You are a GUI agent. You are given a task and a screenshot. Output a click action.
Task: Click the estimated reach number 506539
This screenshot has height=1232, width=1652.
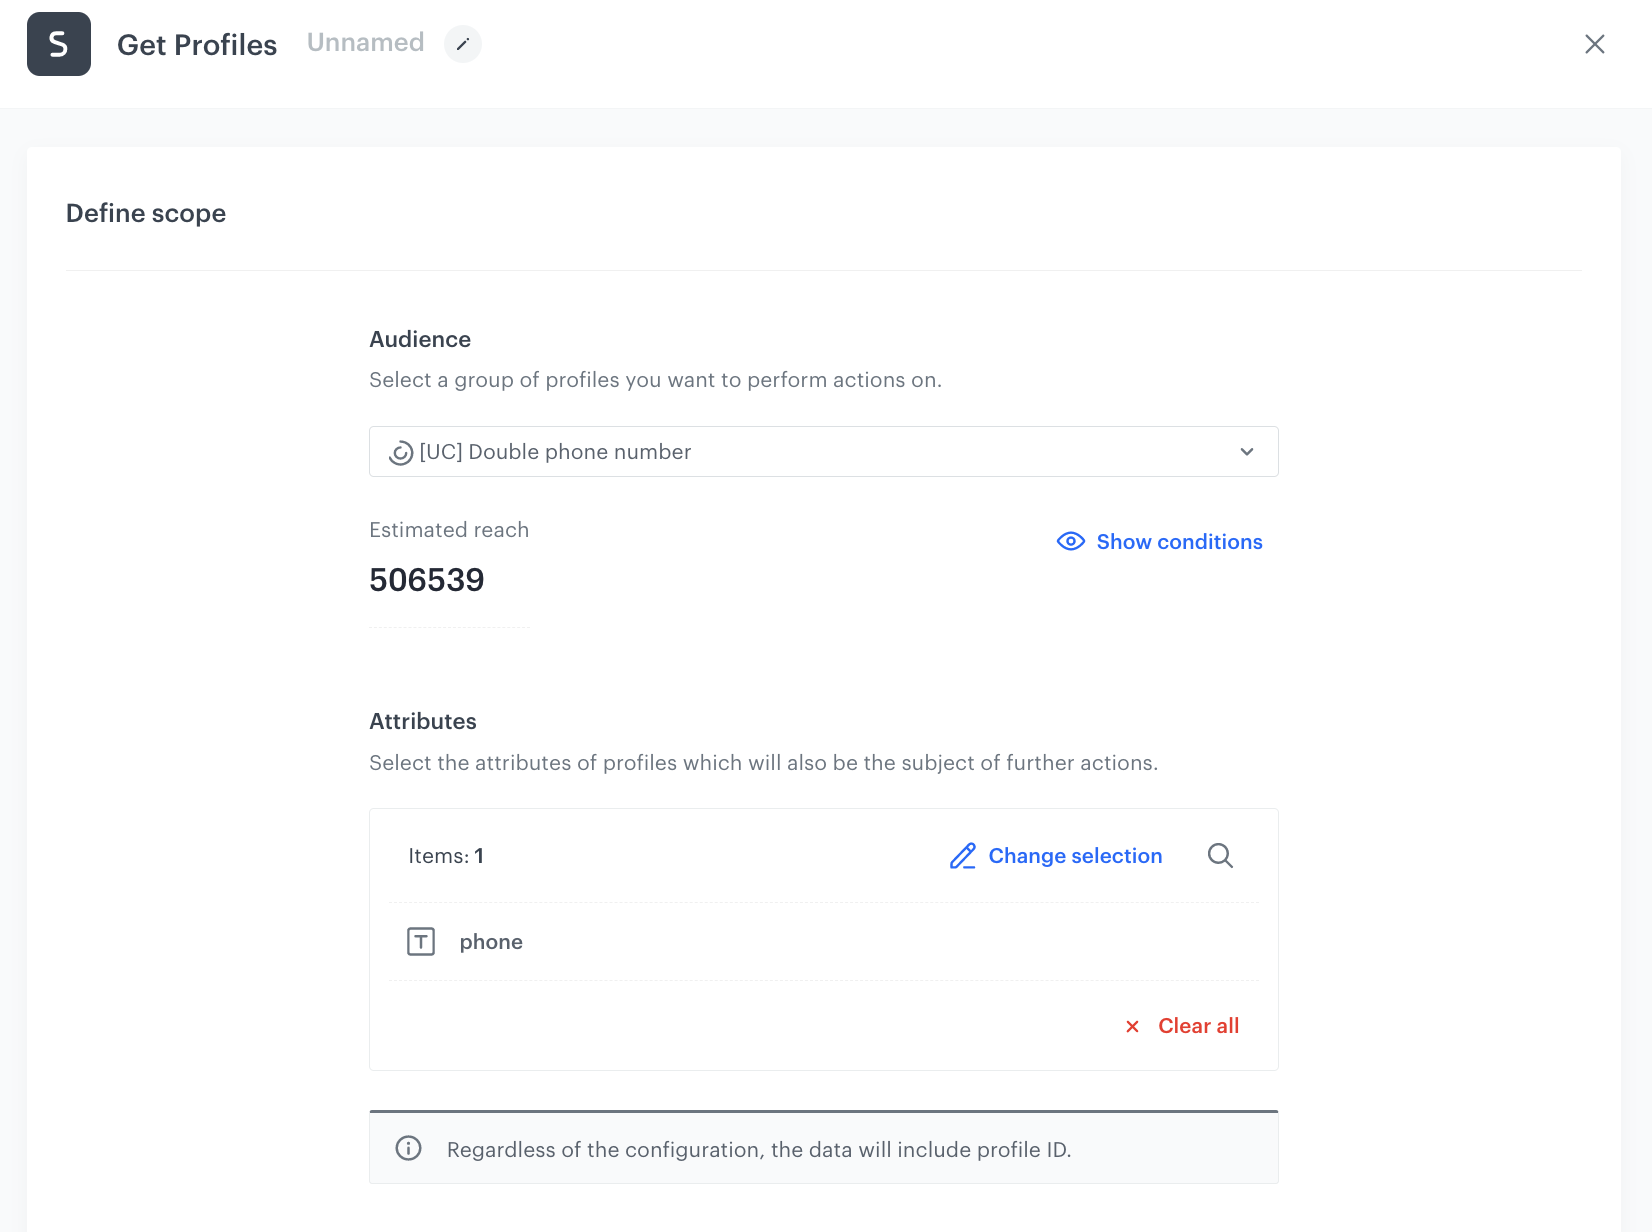427,580
